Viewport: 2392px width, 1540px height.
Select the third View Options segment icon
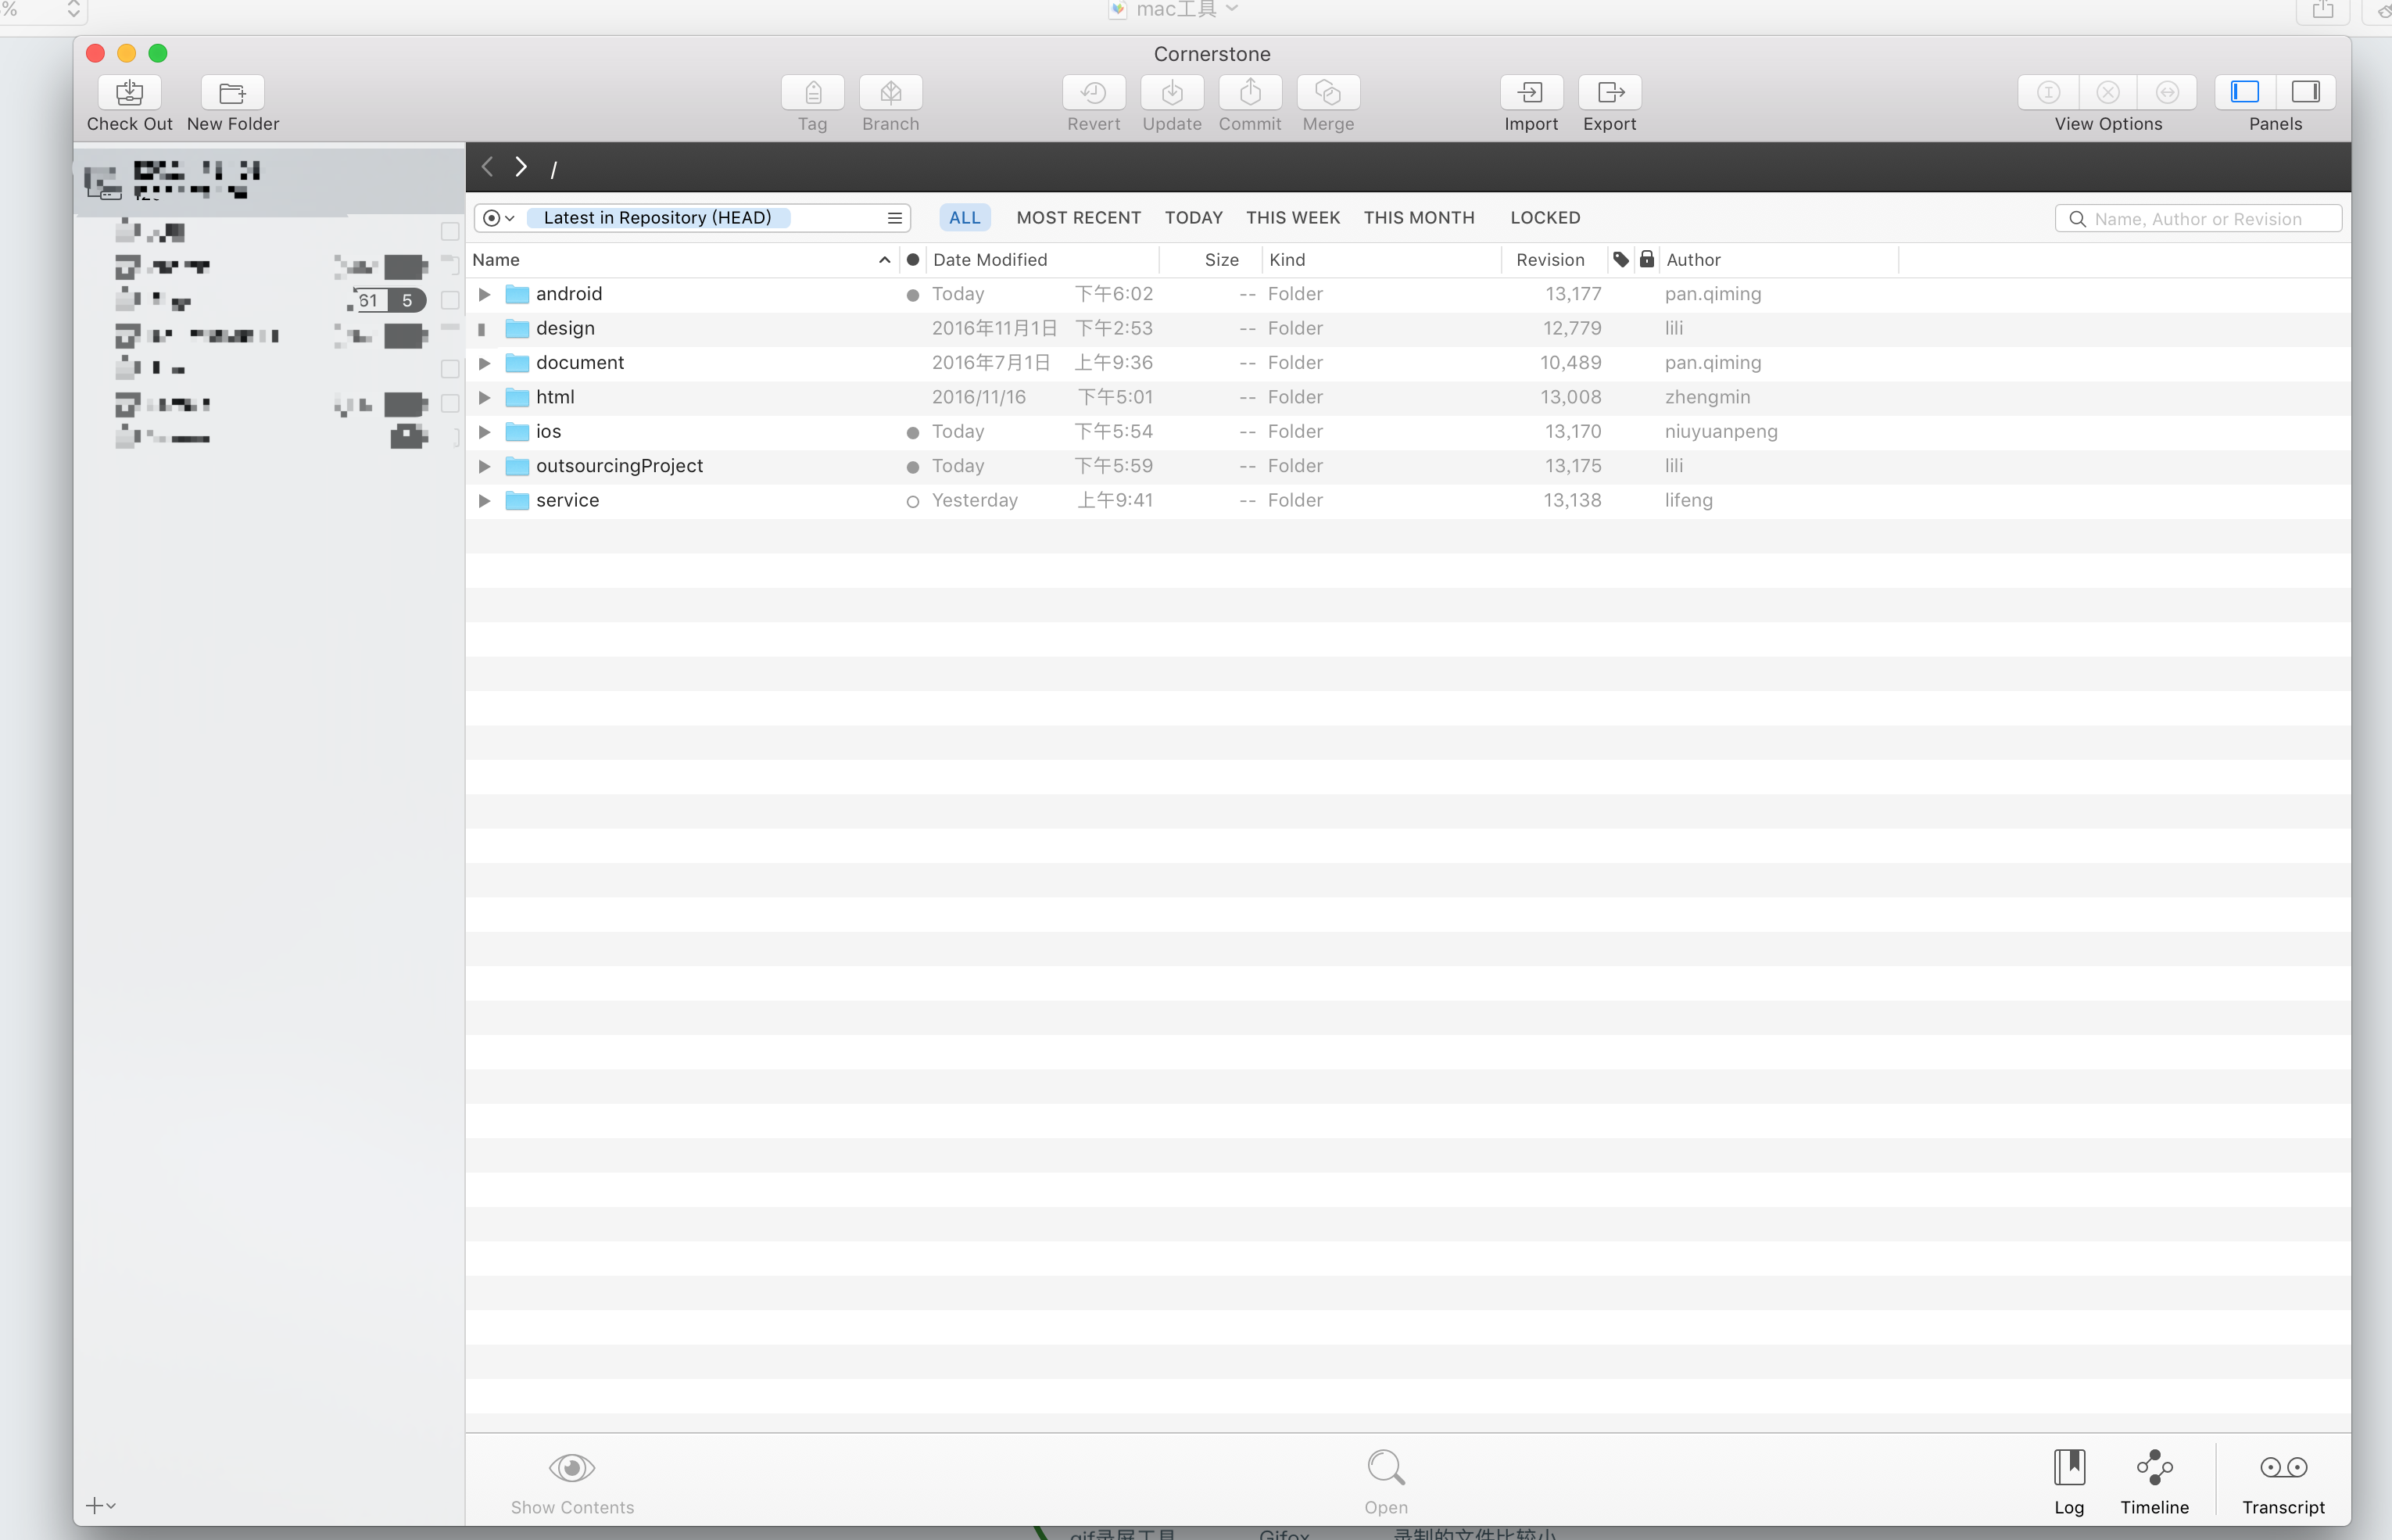click(x=2167, y=92)
